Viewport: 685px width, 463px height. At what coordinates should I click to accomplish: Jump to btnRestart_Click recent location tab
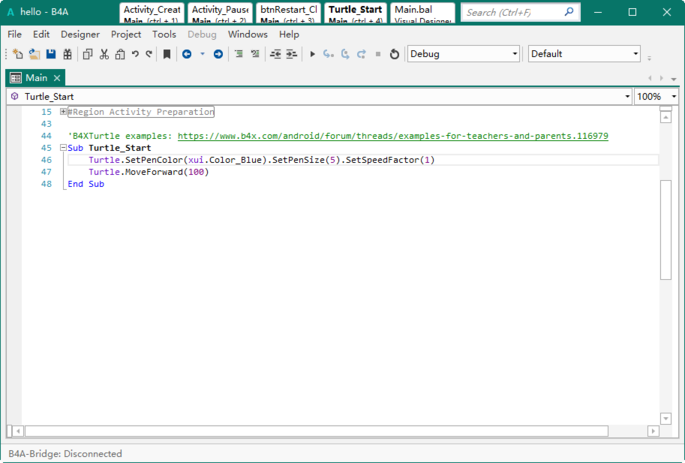coord(289,14)
